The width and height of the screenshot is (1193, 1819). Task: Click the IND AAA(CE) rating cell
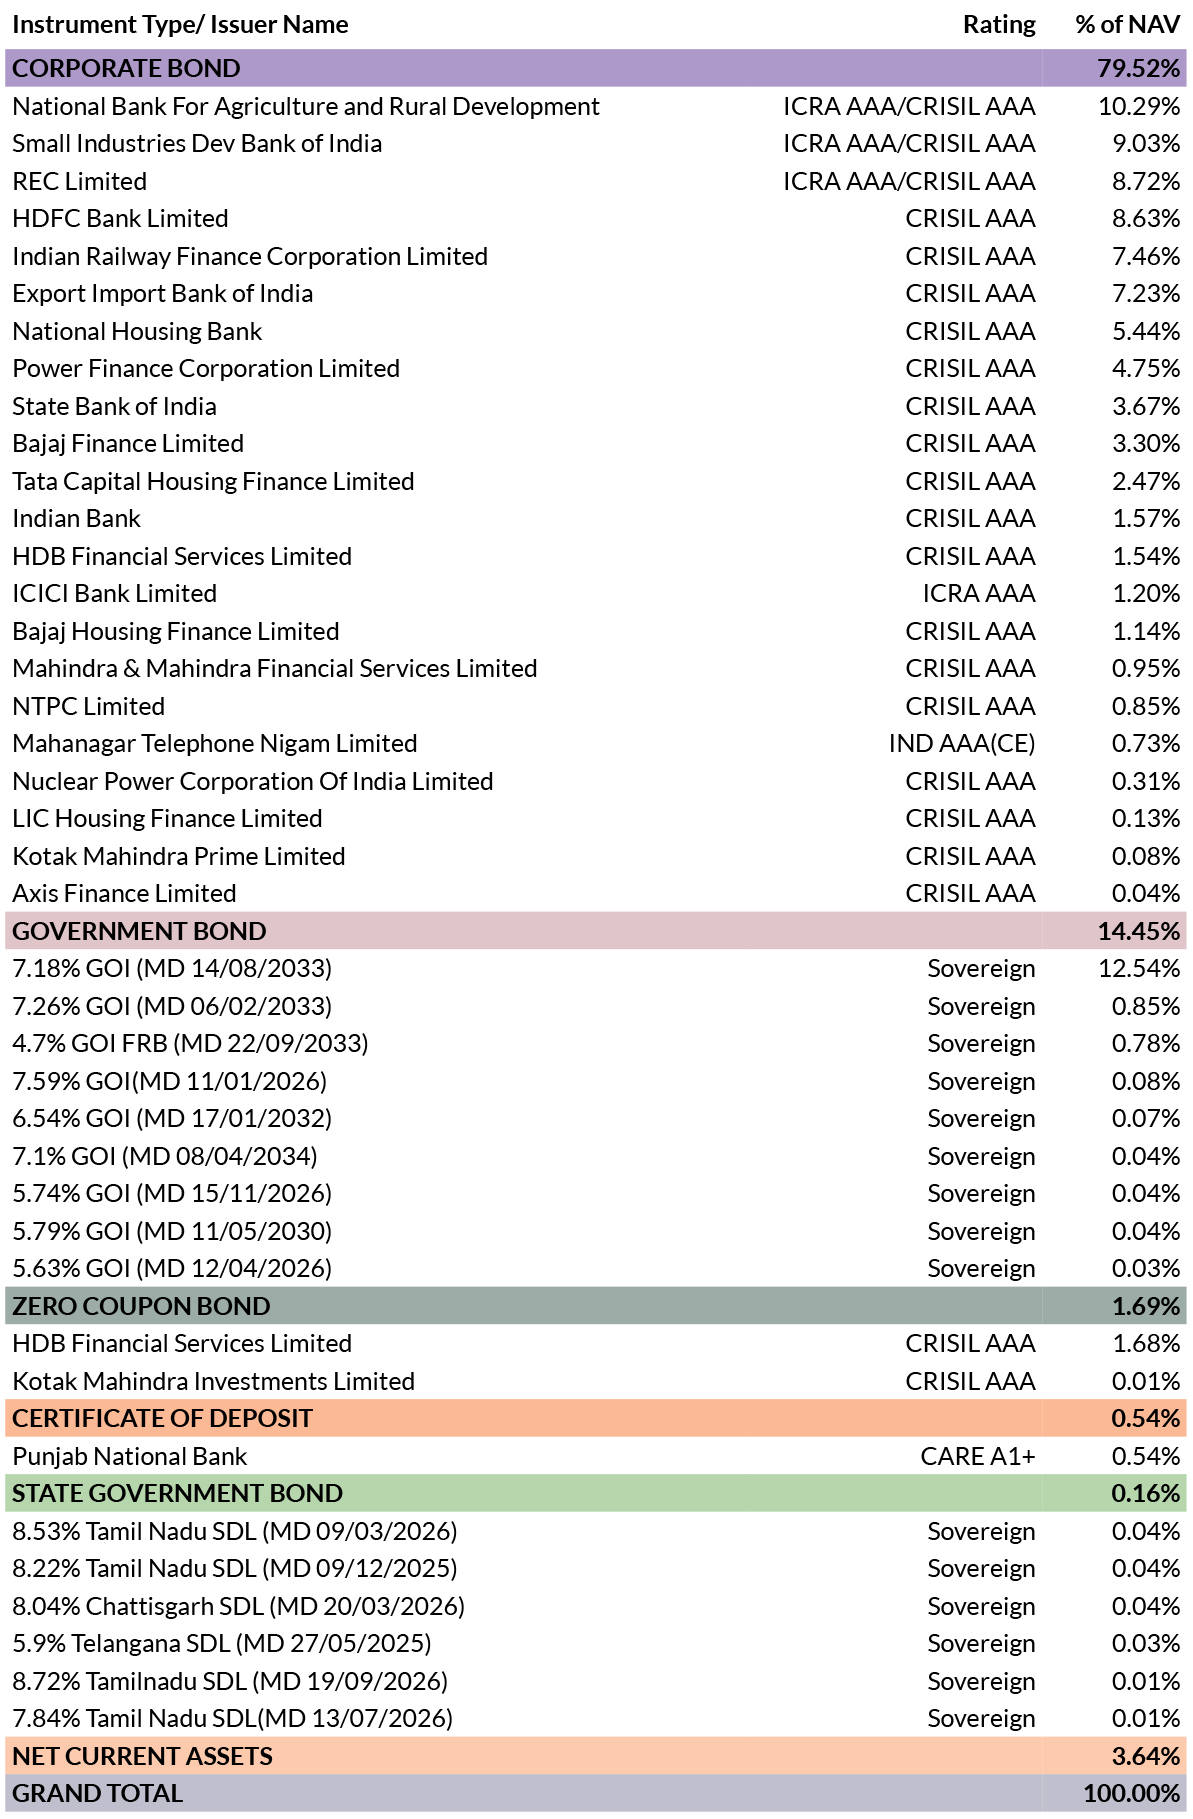point(962,743)
